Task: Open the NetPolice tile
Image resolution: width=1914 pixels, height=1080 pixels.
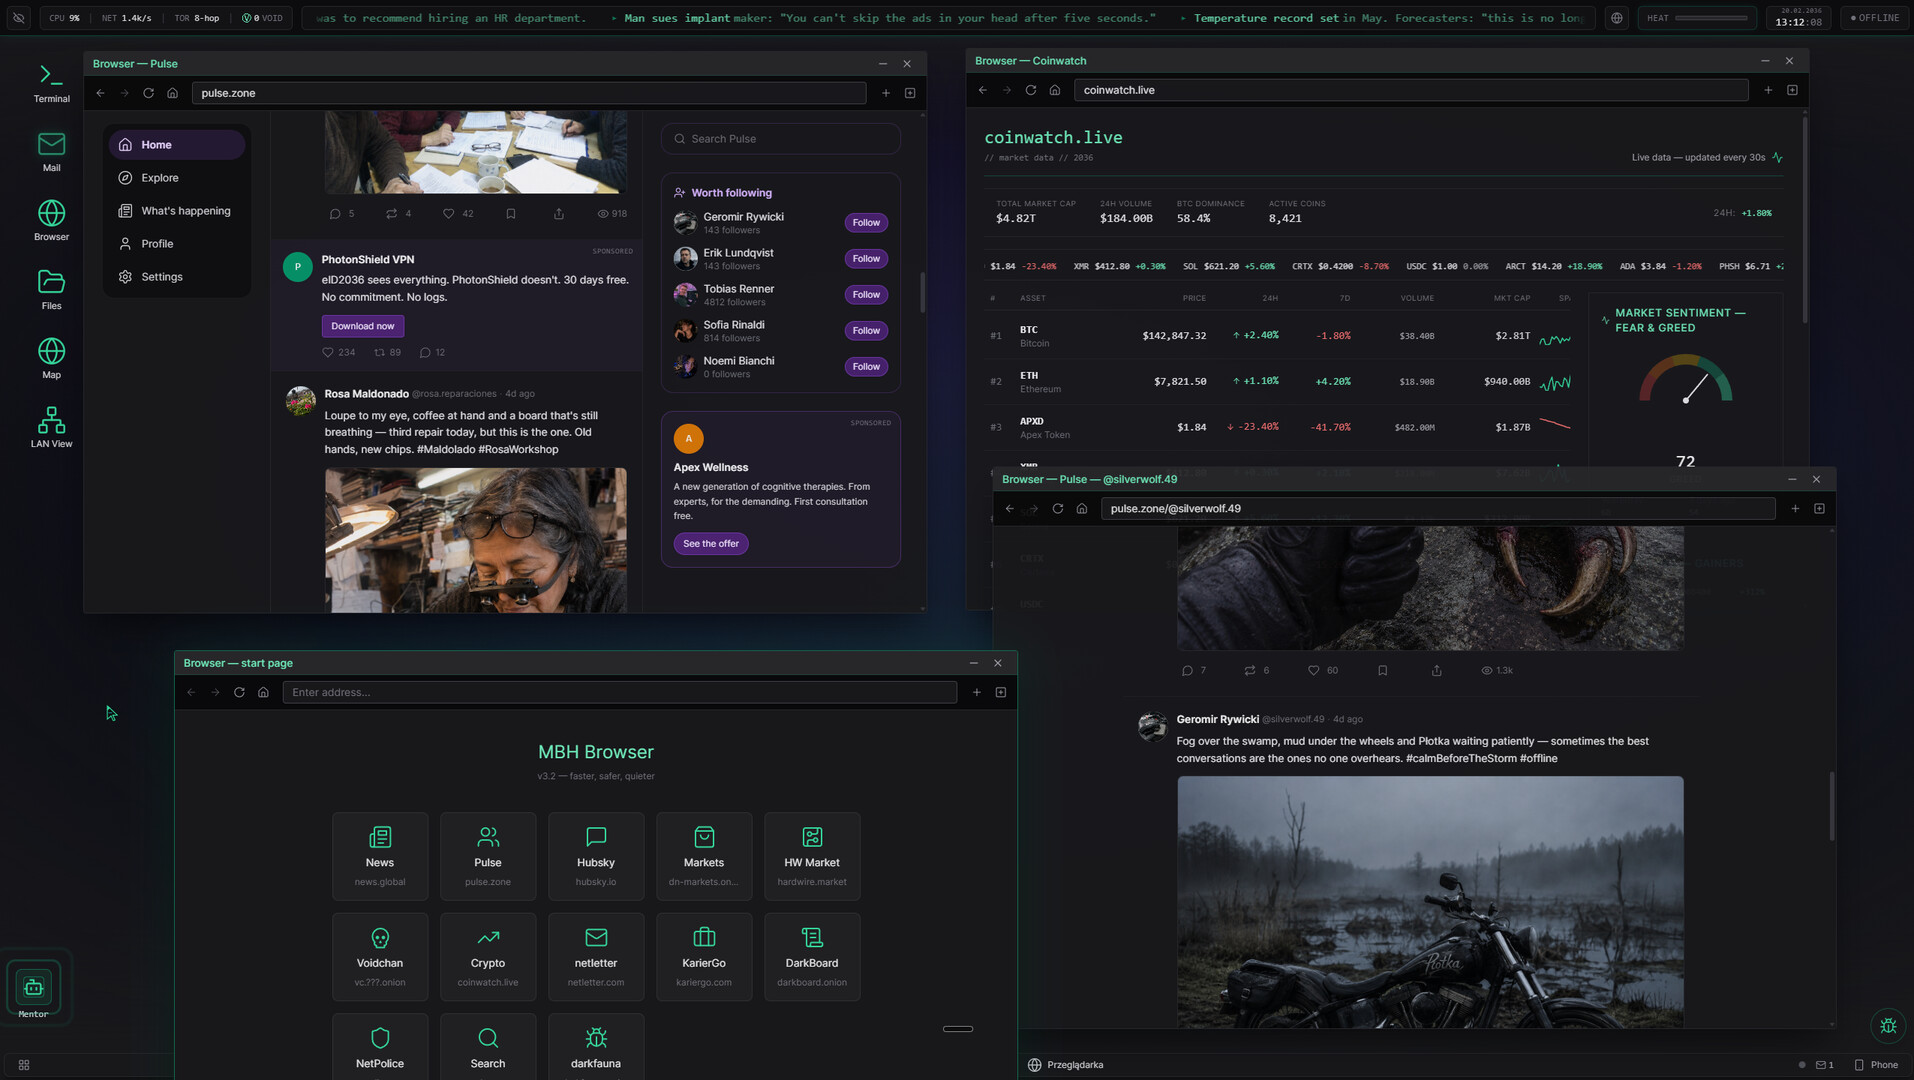Action: [380, 1047]
